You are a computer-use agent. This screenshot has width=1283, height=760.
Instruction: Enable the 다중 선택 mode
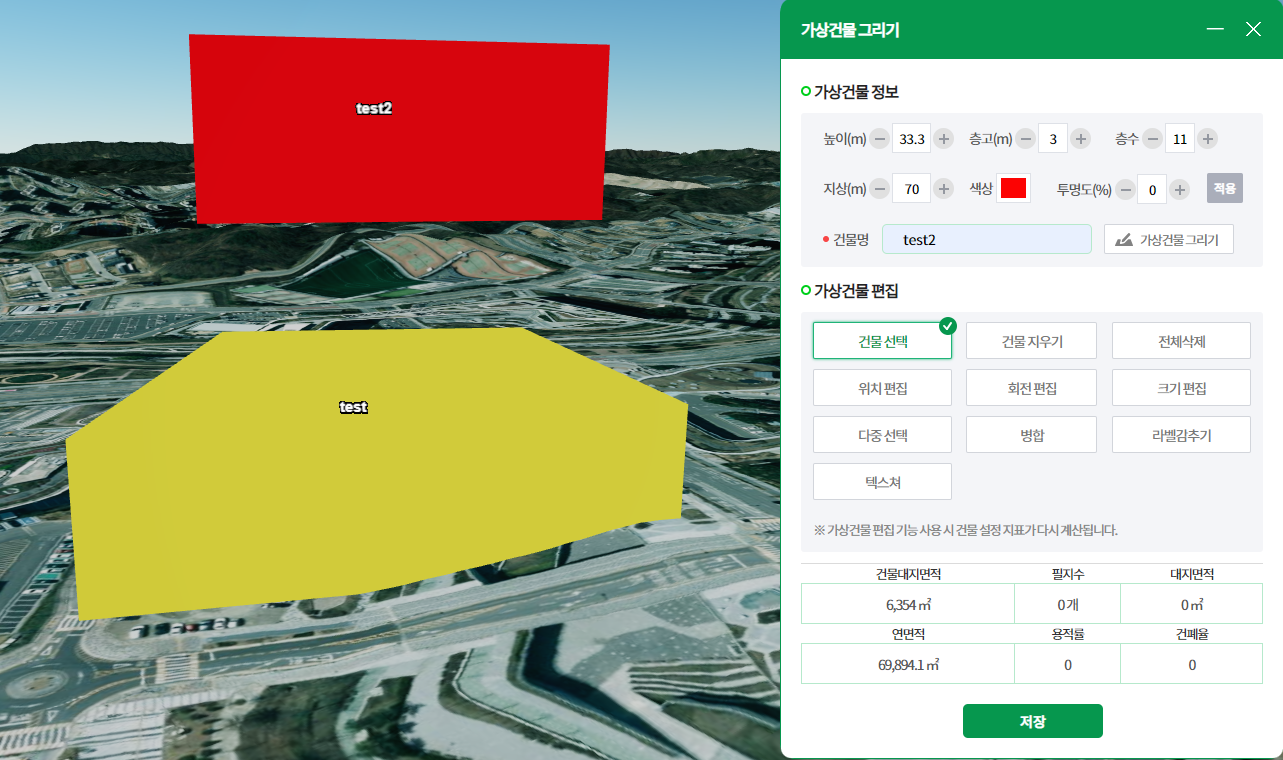882,435
